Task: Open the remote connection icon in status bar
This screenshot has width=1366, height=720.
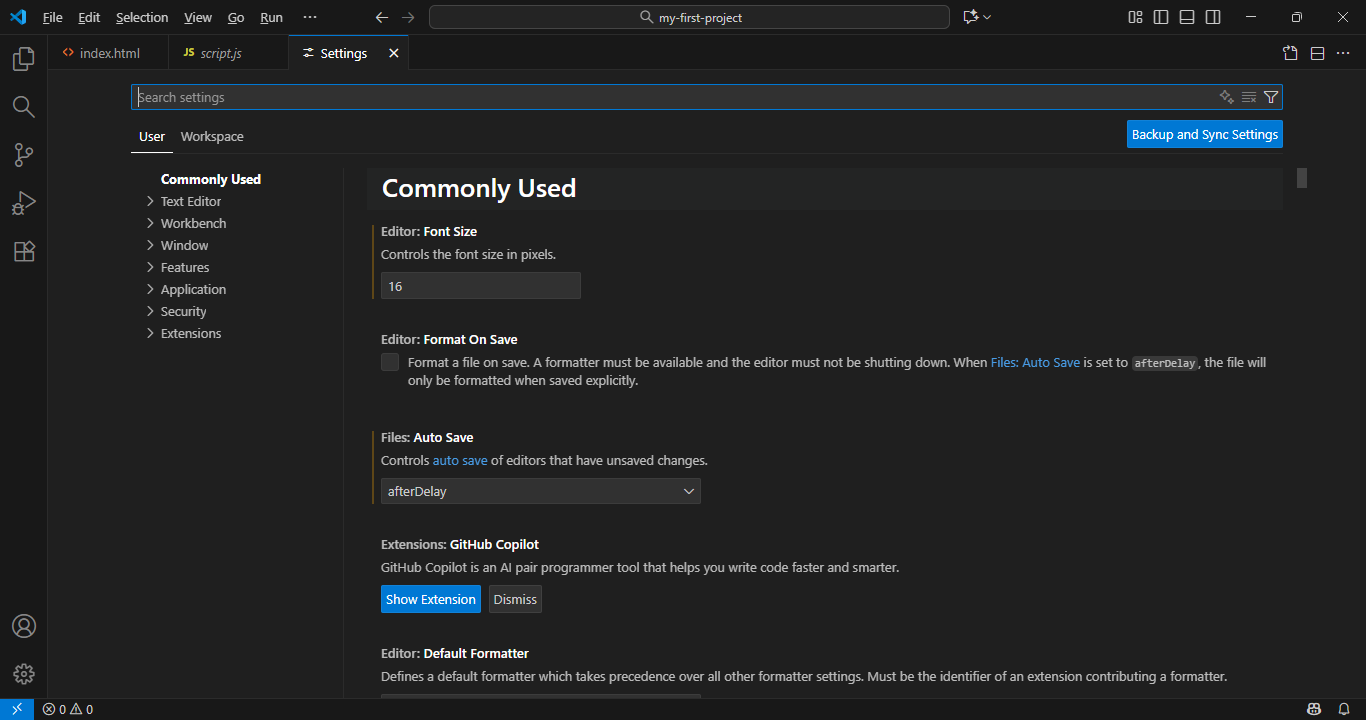Action: (15, 708)
